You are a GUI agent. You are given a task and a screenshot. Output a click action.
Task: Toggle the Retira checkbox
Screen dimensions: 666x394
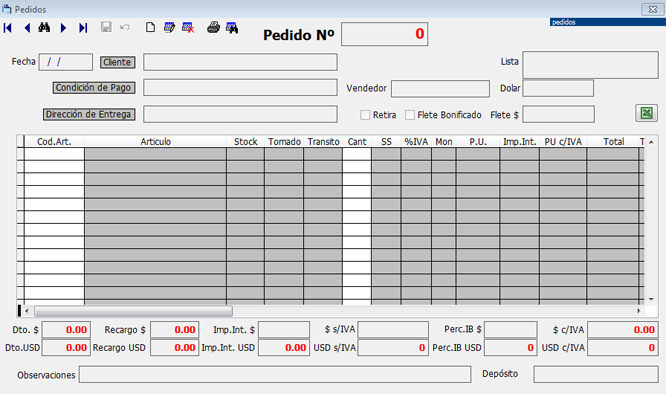click(x=365, y=115)
